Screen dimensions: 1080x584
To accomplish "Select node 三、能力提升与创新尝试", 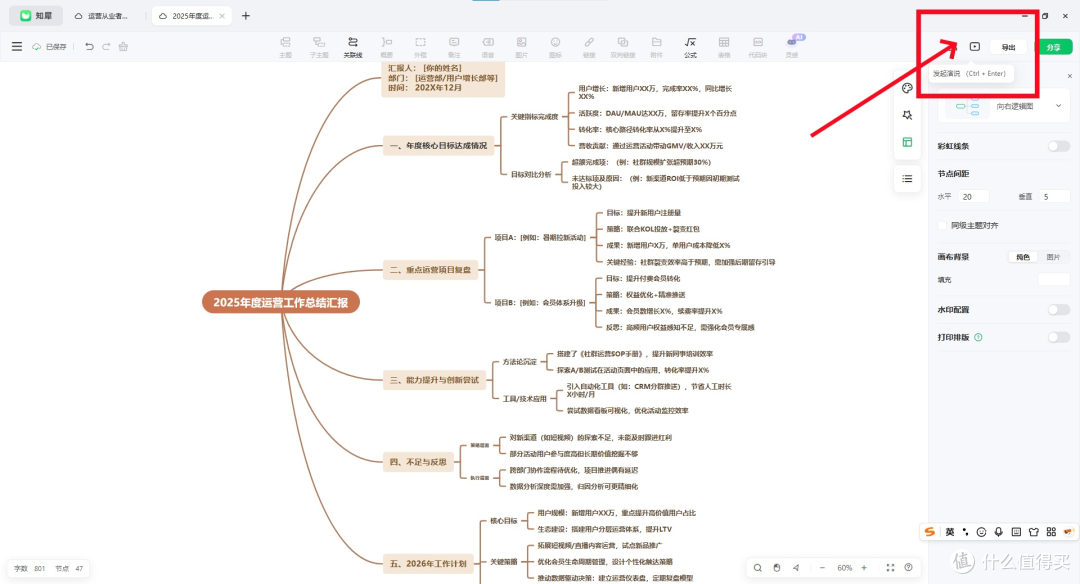I will click(x=434, y=379).
